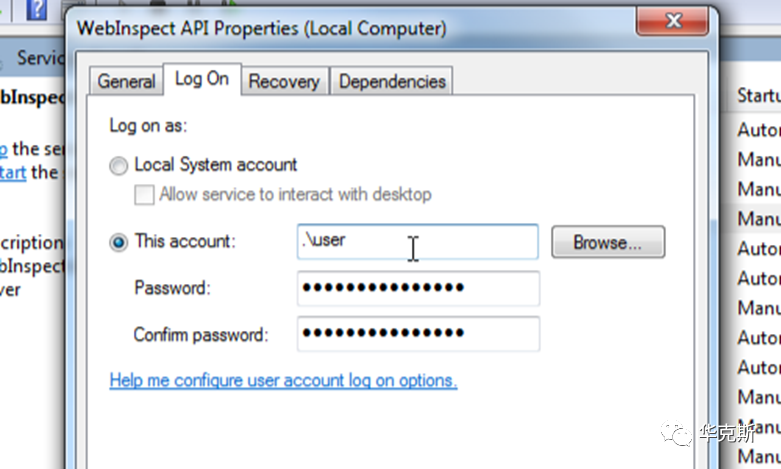Switch to the General tab
781x469 pixels.
click(x=127, y=82)
